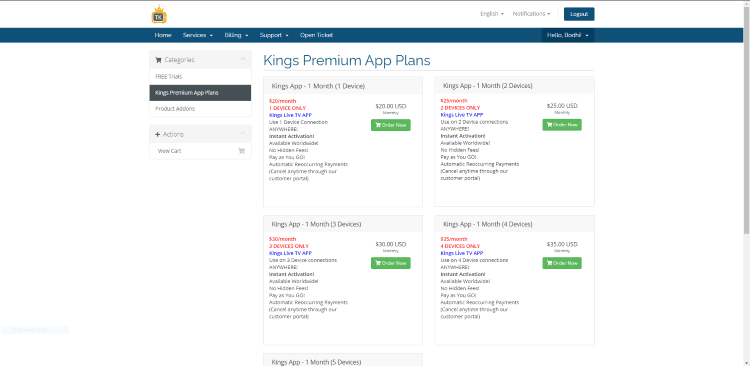This screenshot has height=366, width=750.
Task: Click Kings App - 1 Month (5 Devices) heading
Action: click(x=316, y=362)
